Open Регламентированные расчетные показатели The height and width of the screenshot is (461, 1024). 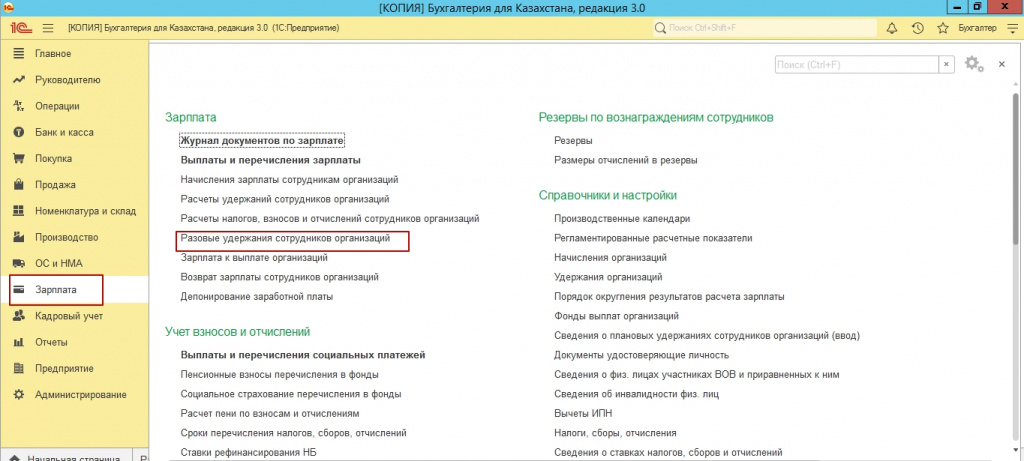tap(653, 238)
